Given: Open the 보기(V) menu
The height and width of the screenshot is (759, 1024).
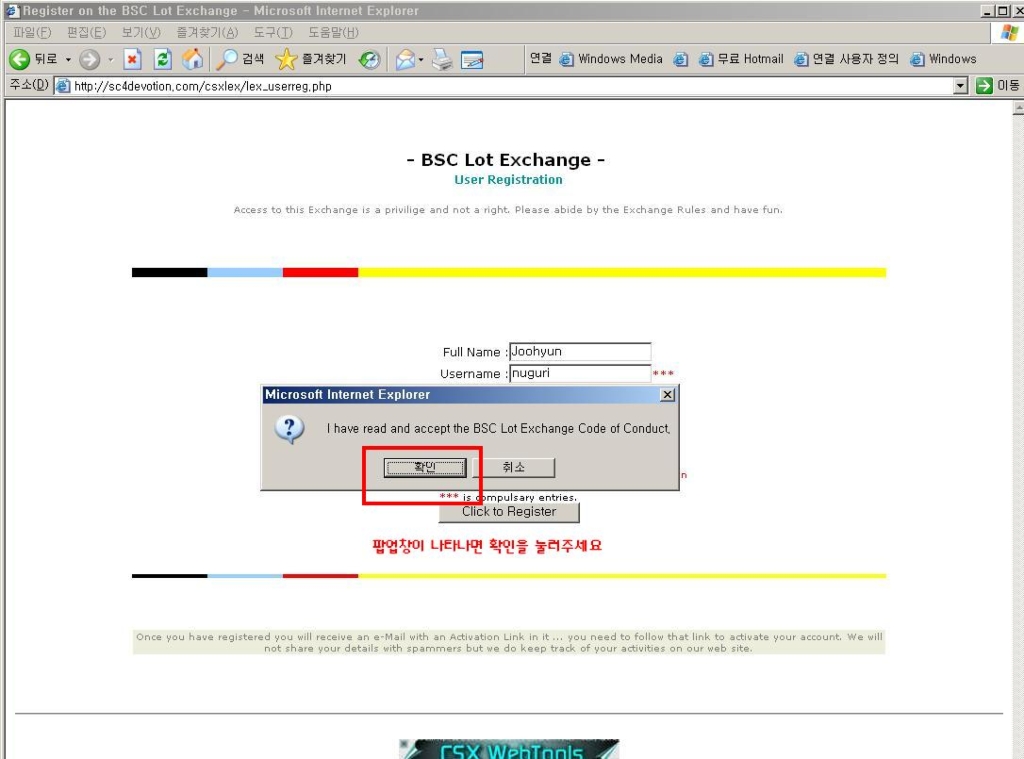Looking at the screenshot, I should coord(141,32).
